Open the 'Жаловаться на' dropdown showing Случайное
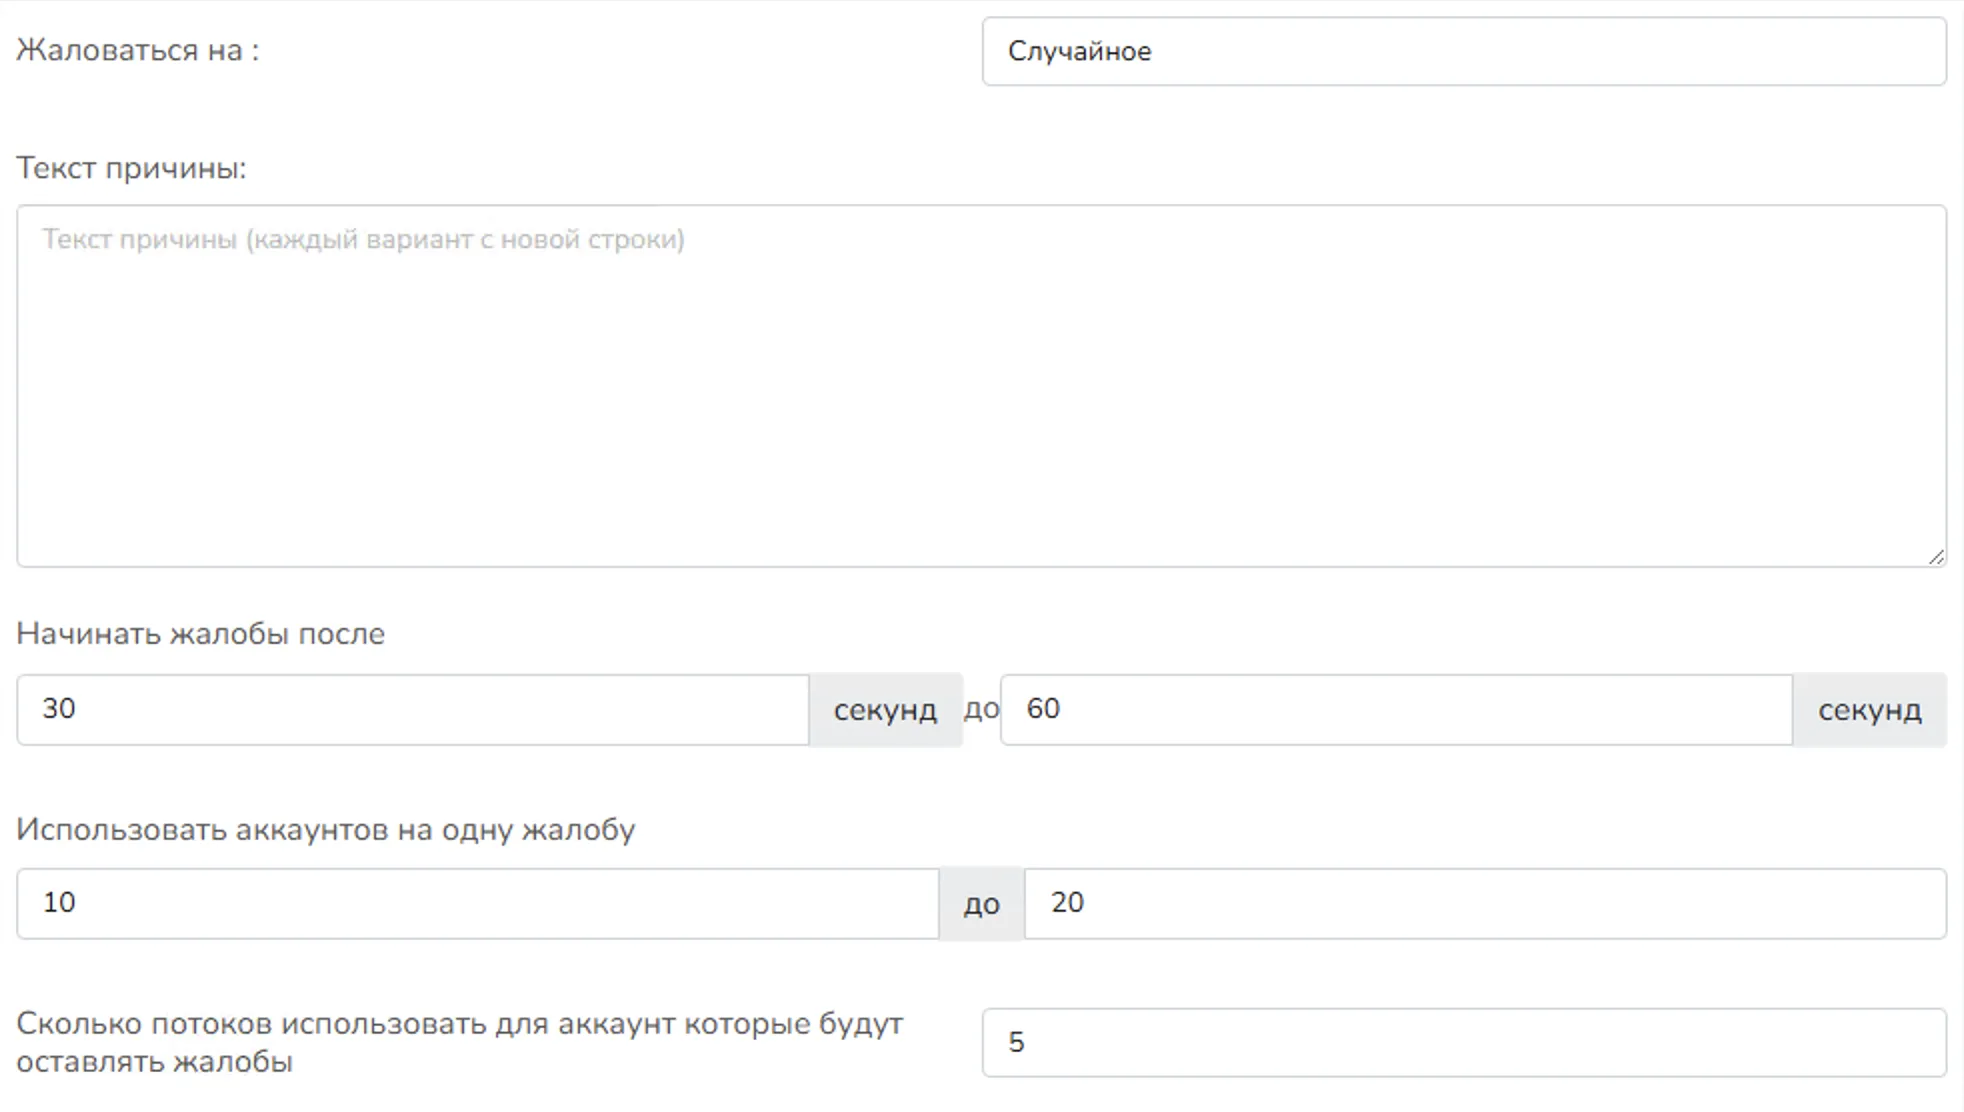Viewport: 1964px width, 1112px height. click(1463, 51)
